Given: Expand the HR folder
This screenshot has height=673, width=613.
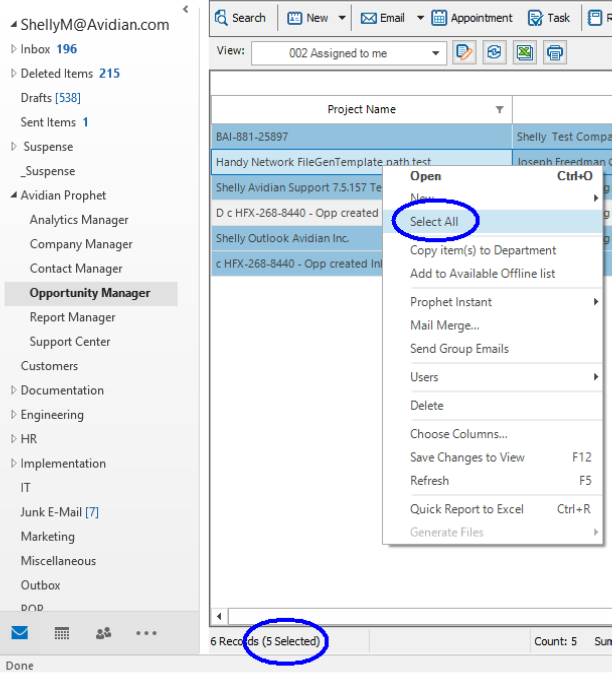Looking at the screenshot, I should click(x=14, y=439).
